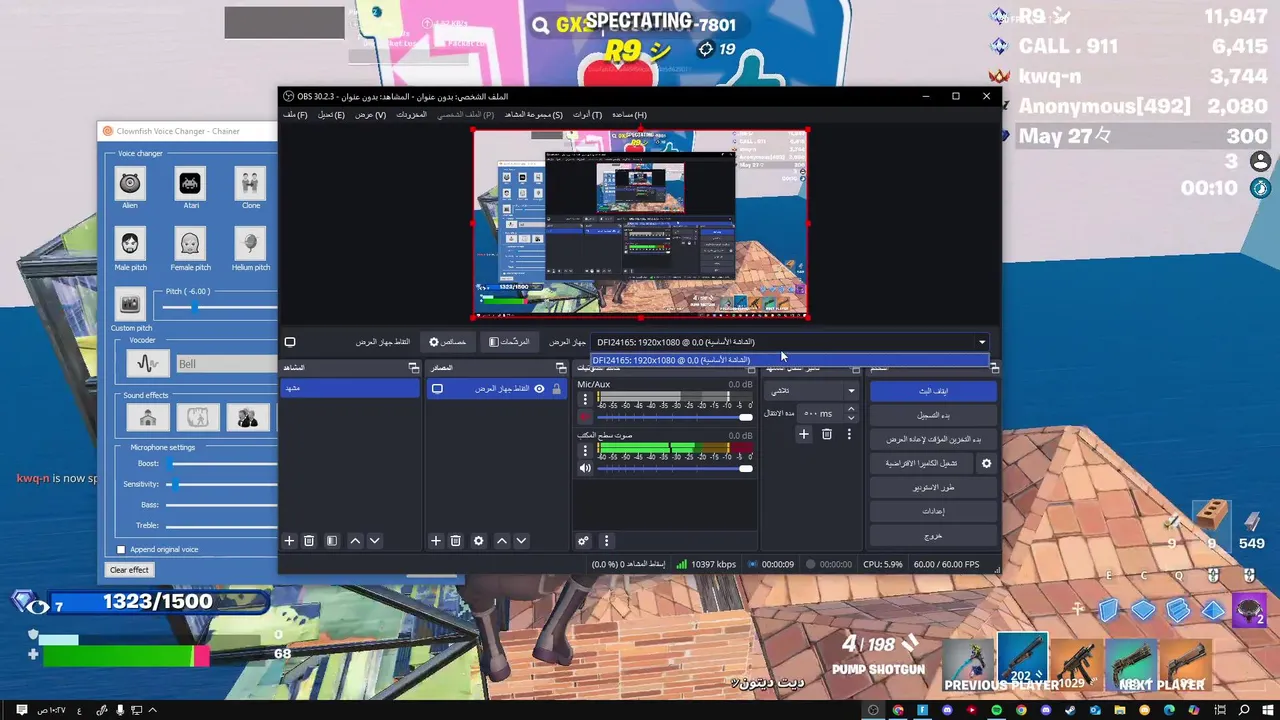Viewport: 1280px width, 720px height.
Task: Select the Alien voice in Clownfish
Action: pos(130,183)
